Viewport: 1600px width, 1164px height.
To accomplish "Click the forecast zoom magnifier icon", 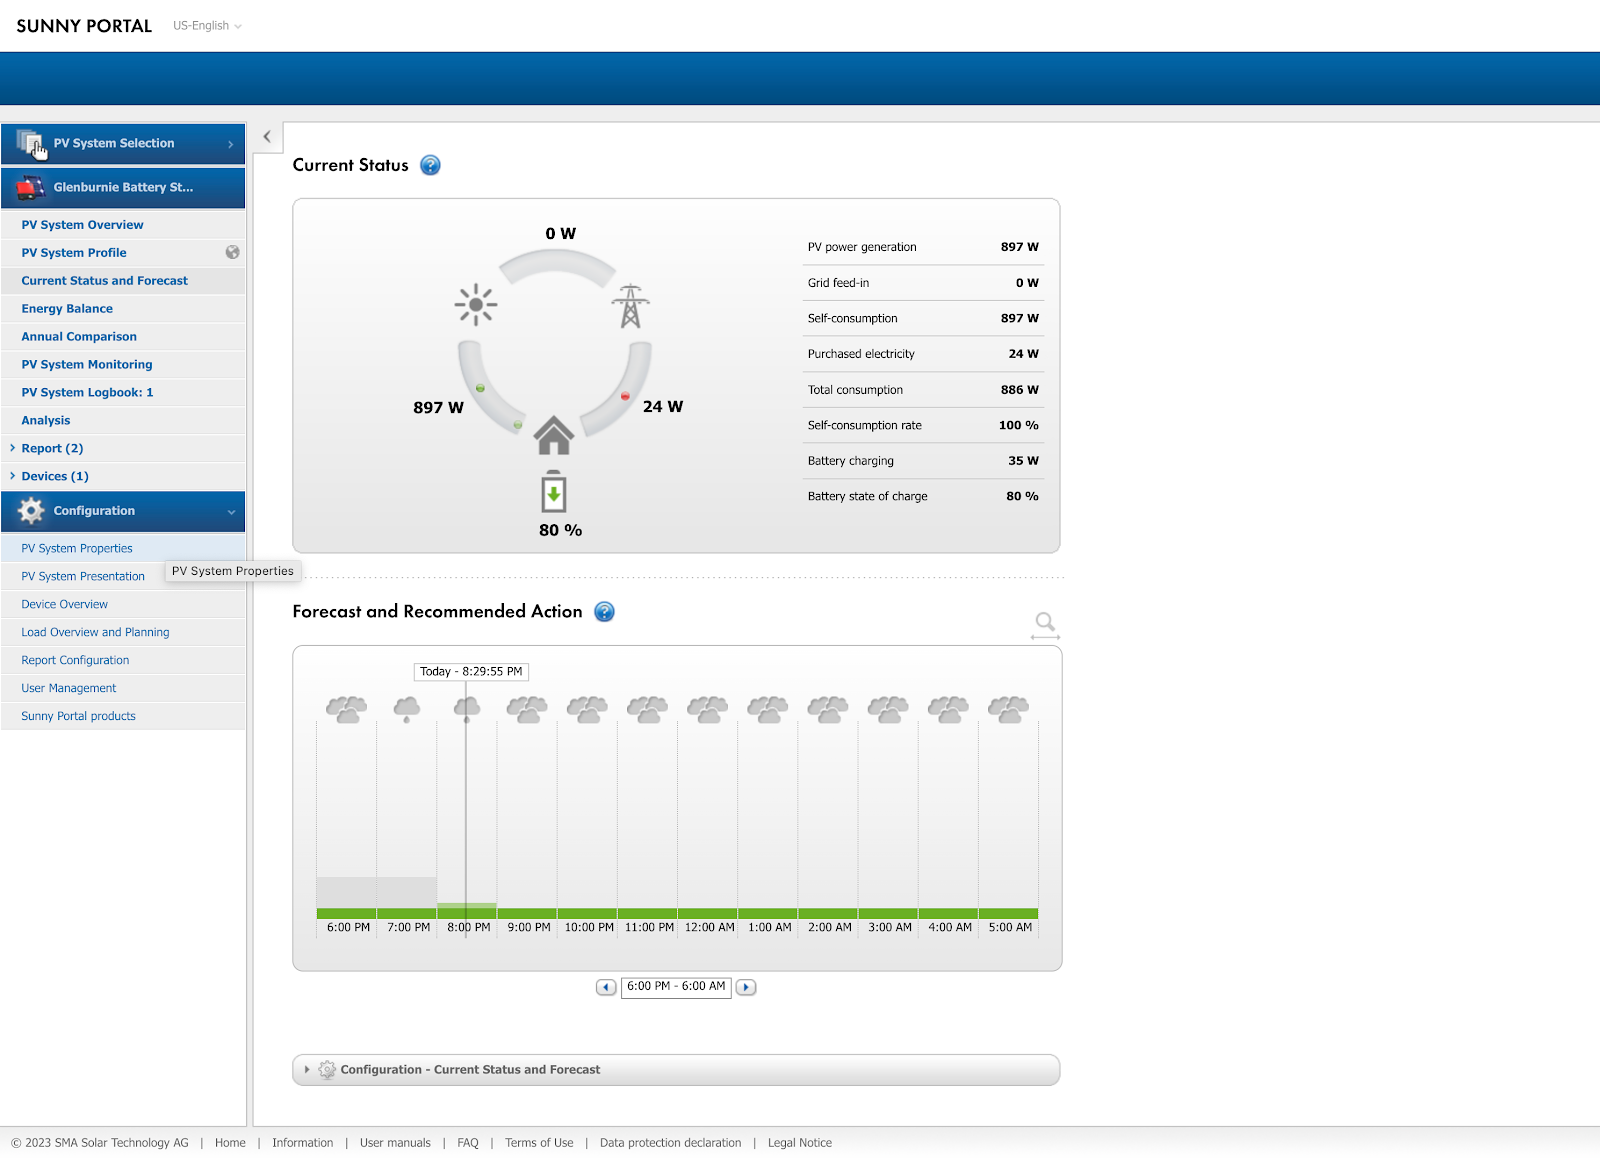I will click(1045, 626).
